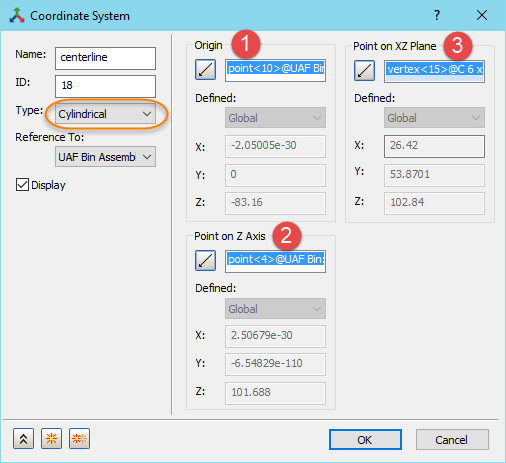Click the Coordinate System title bar icon
Screen dimensions: 506x463
click(17, 16)
